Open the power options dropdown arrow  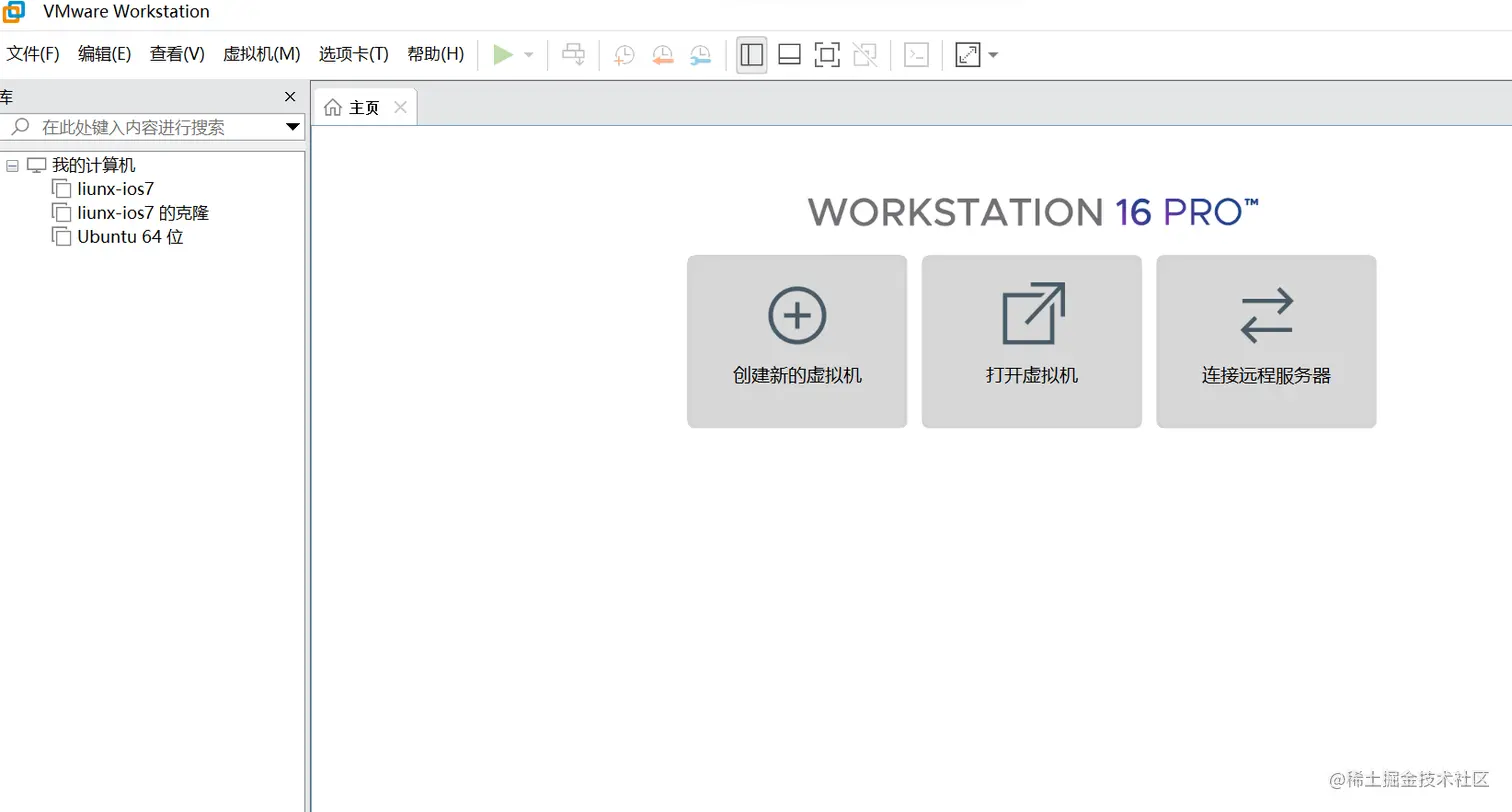point(529,55)
